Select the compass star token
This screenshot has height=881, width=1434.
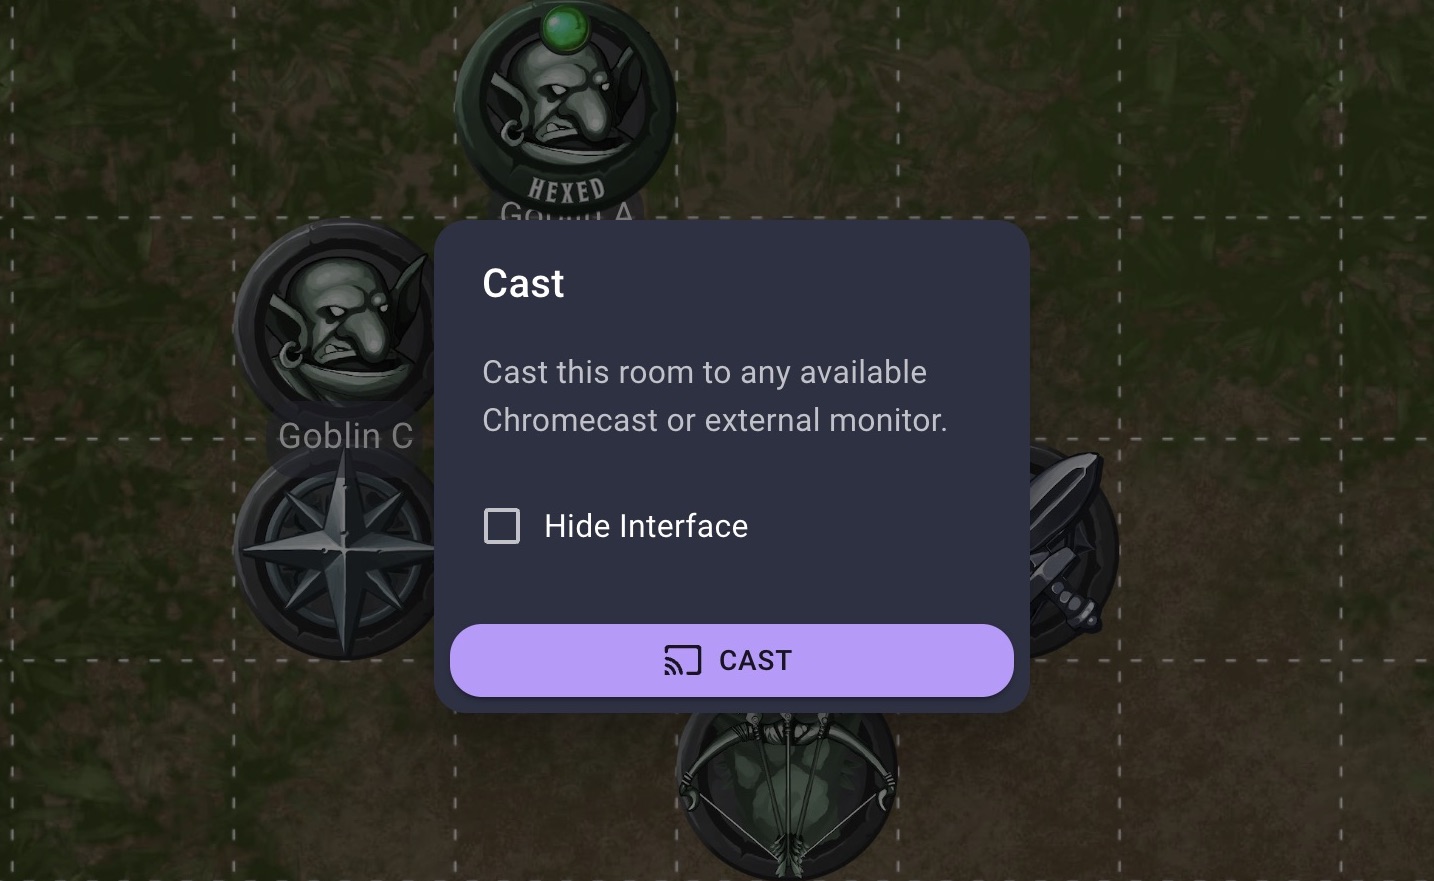(341, 551)
